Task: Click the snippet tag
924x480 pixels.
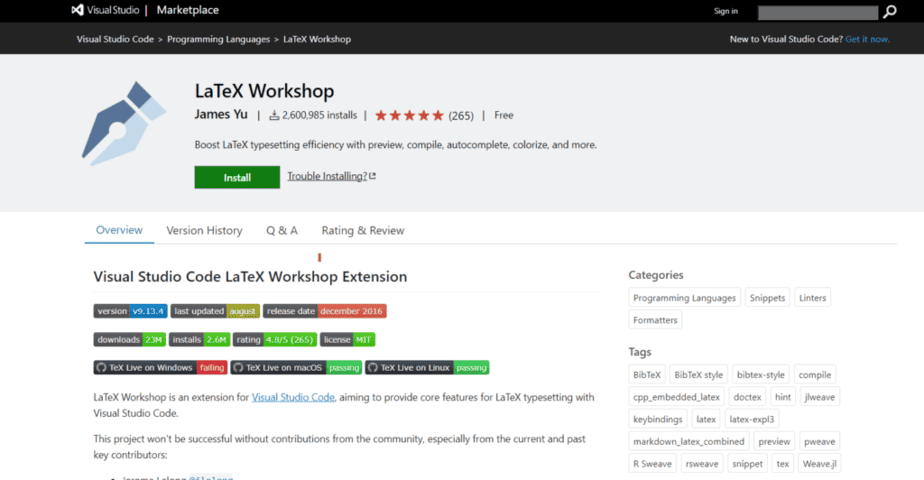Action: [x=747, y=464]
